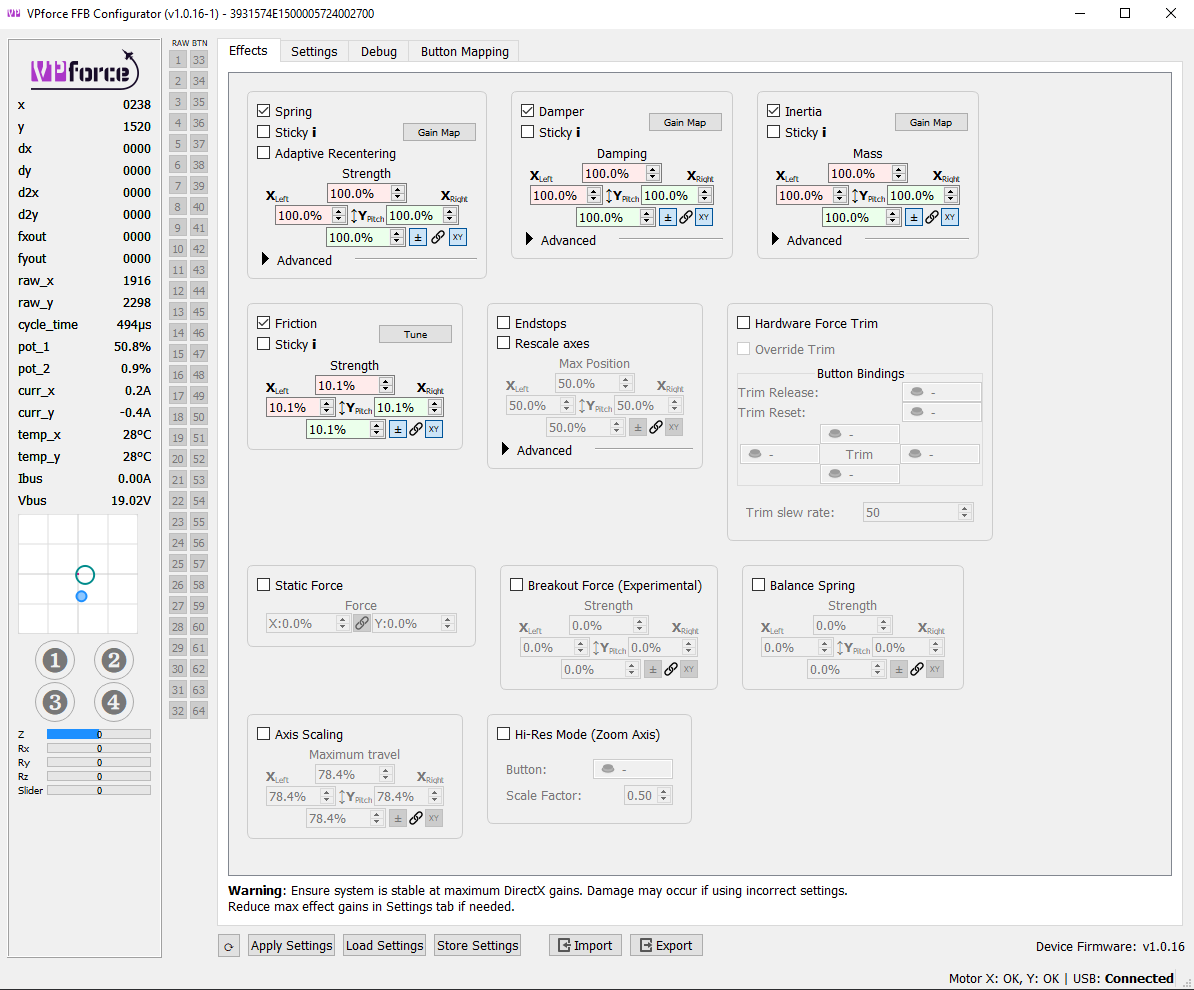The height and width of the screenshot is (990, 1194).
Task: Toggle the Friction link chain icon
Action: click(x=416, y=430)
